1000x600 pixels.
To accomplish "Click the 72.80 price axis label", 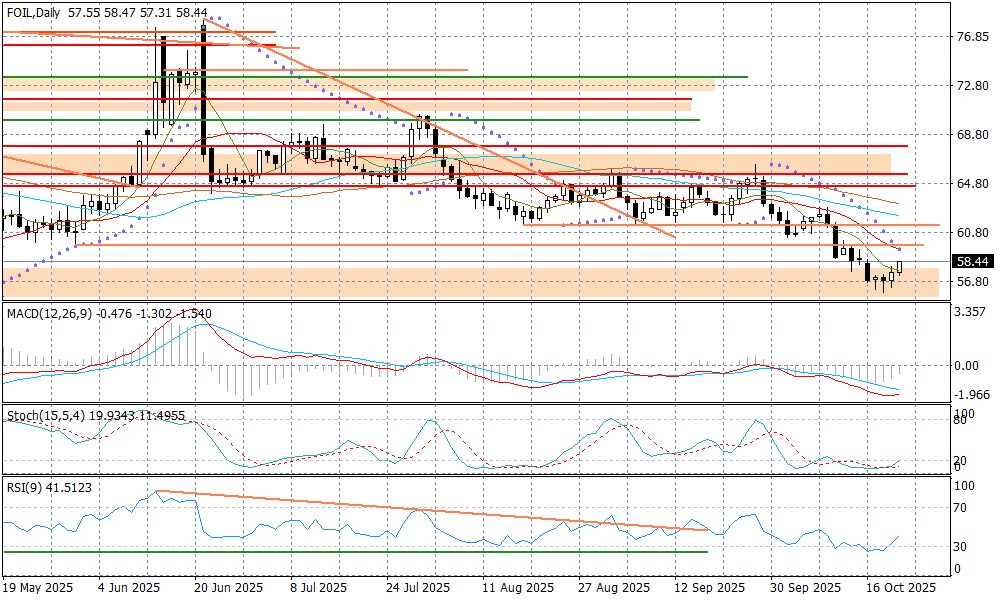I will (972, 86).
